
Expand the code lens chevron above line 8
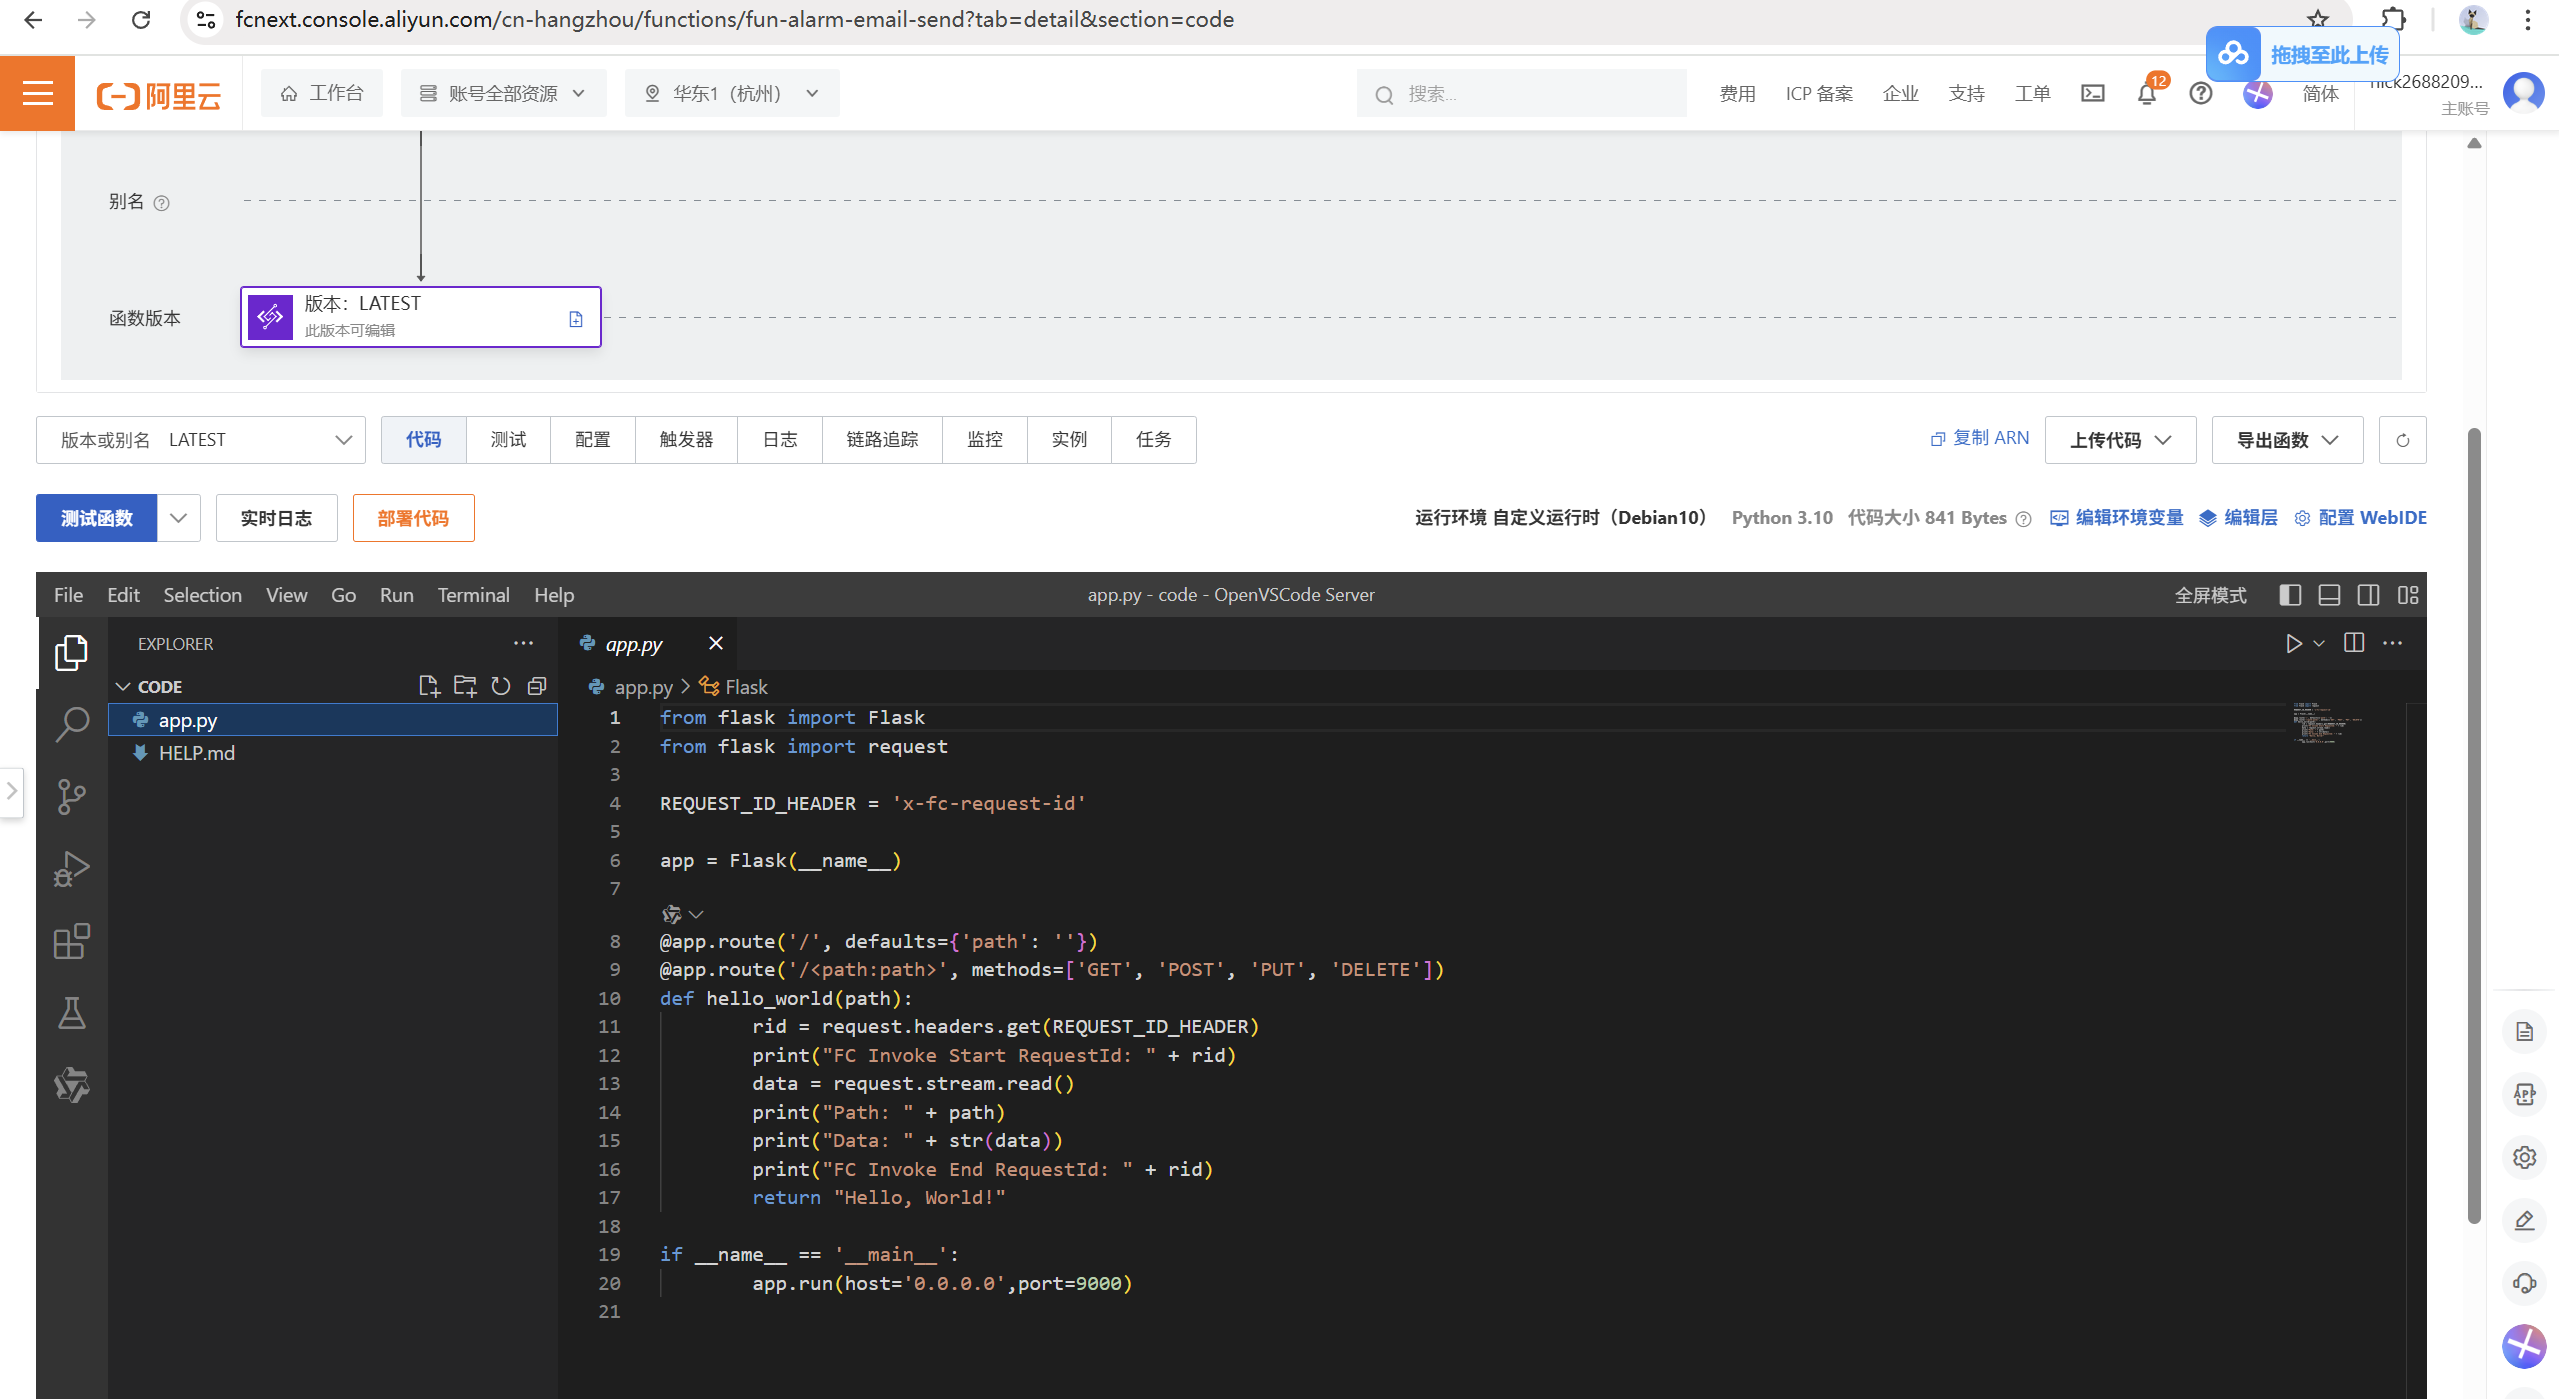click(696, 914)
